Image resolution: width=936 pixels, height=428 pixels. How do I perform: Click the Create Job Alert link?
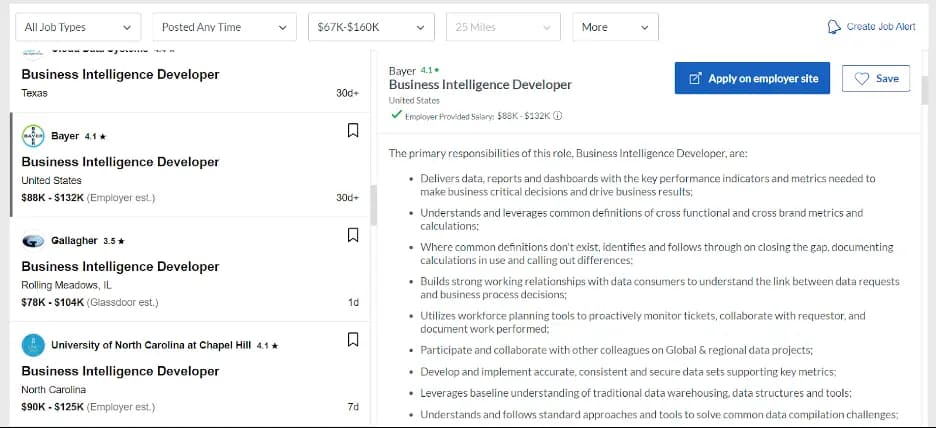[880, 27]
